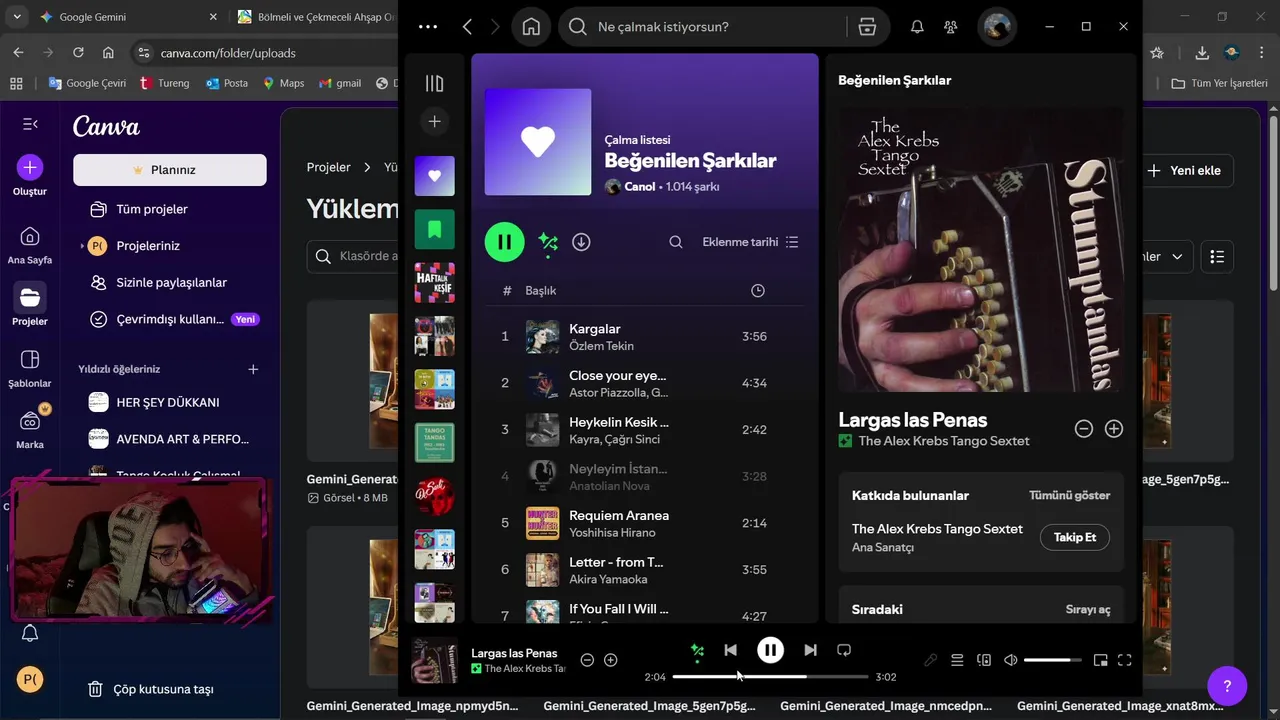Add the song to a playlist via the right panel plus
This screenshot has height=720, width=1280.
[x=1113, y=429]
